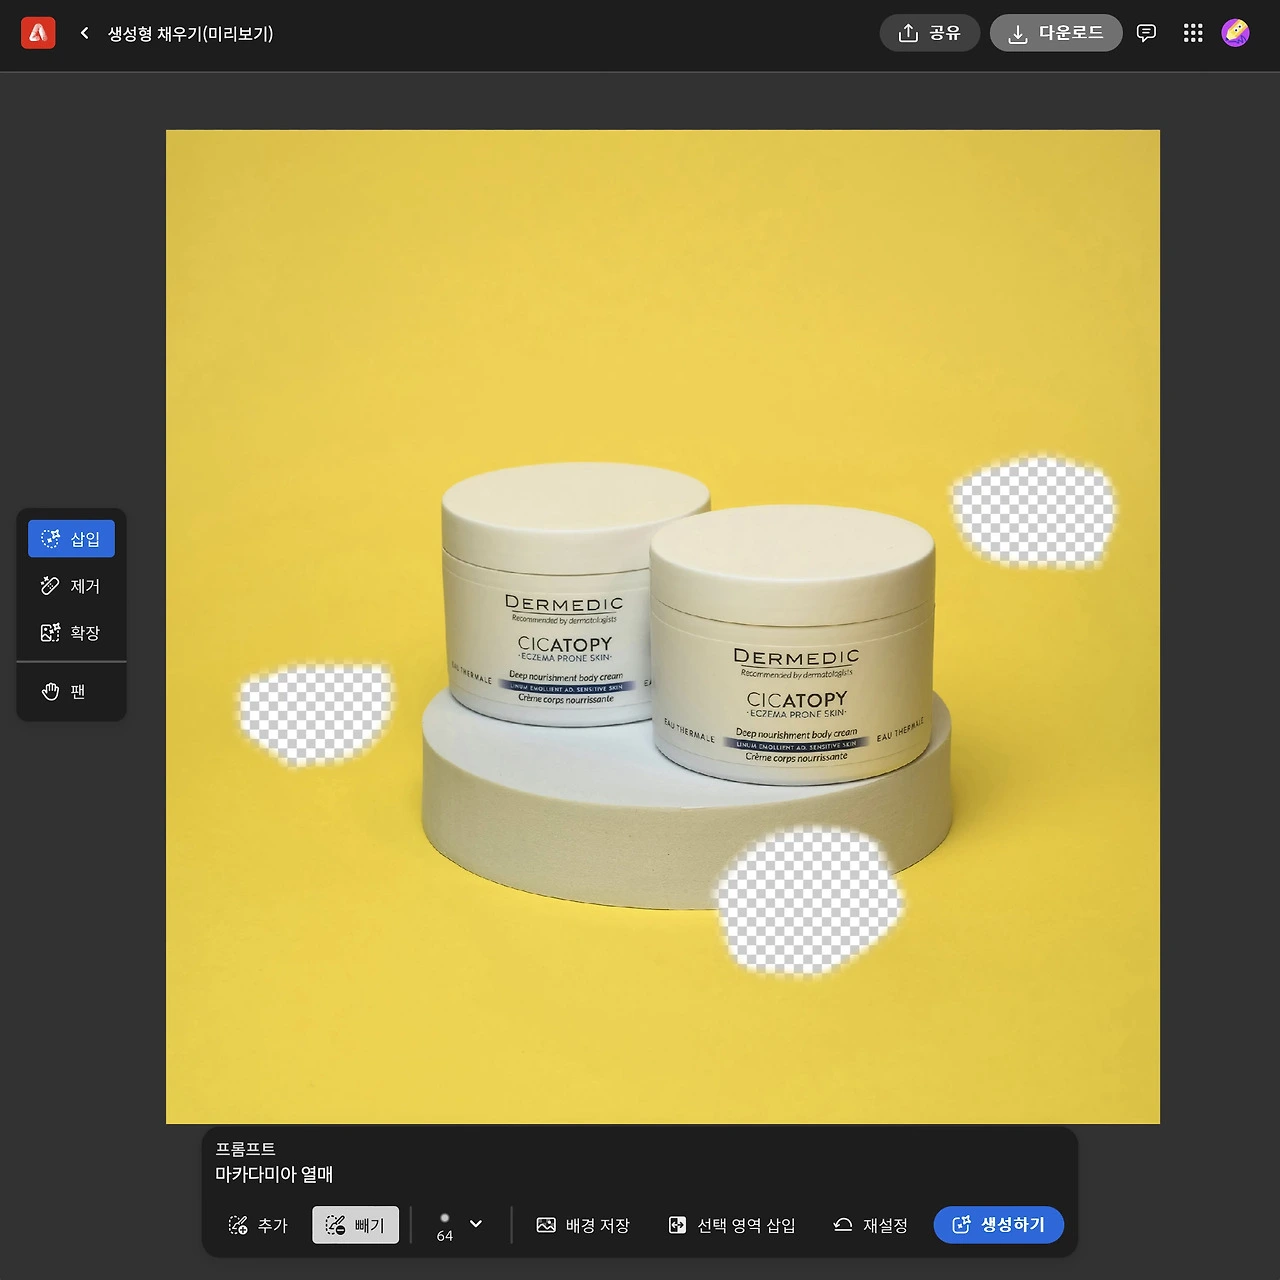Switch to 추가 add-to-selection mode

258,1225
